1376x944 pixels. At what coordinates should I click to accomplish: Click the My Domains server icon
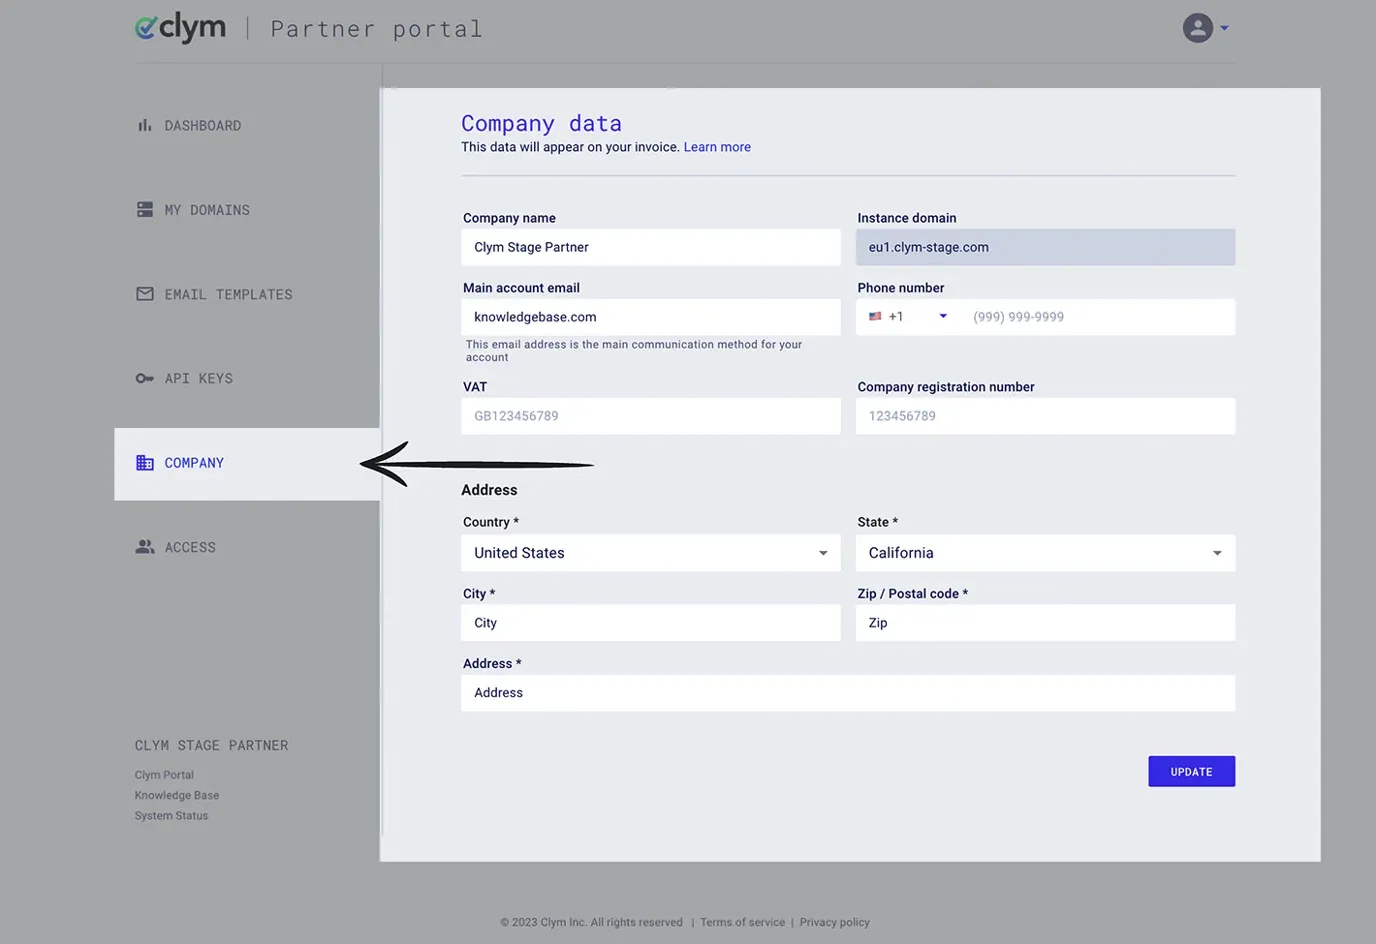(145, 209)
